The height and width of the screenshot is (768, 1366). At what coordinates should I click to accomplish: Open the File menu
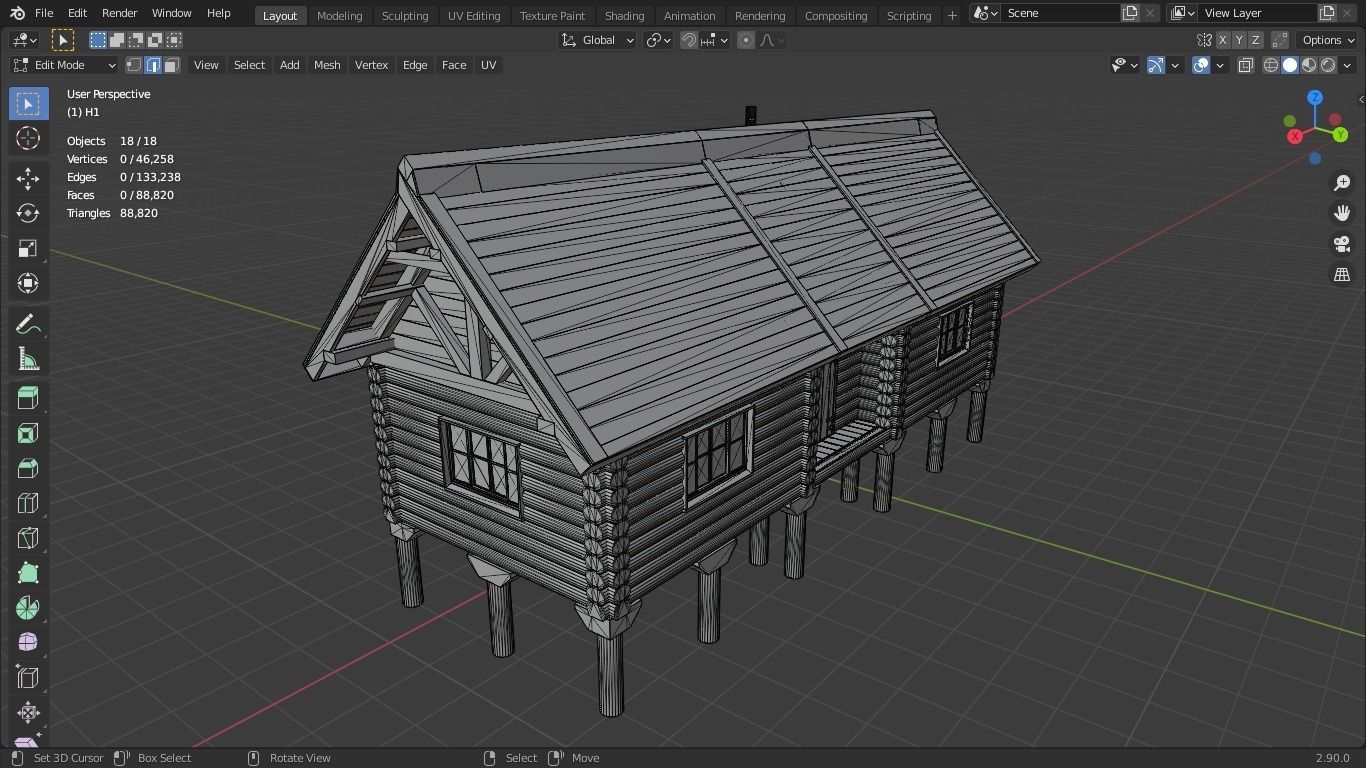click(x=44, y=13)
